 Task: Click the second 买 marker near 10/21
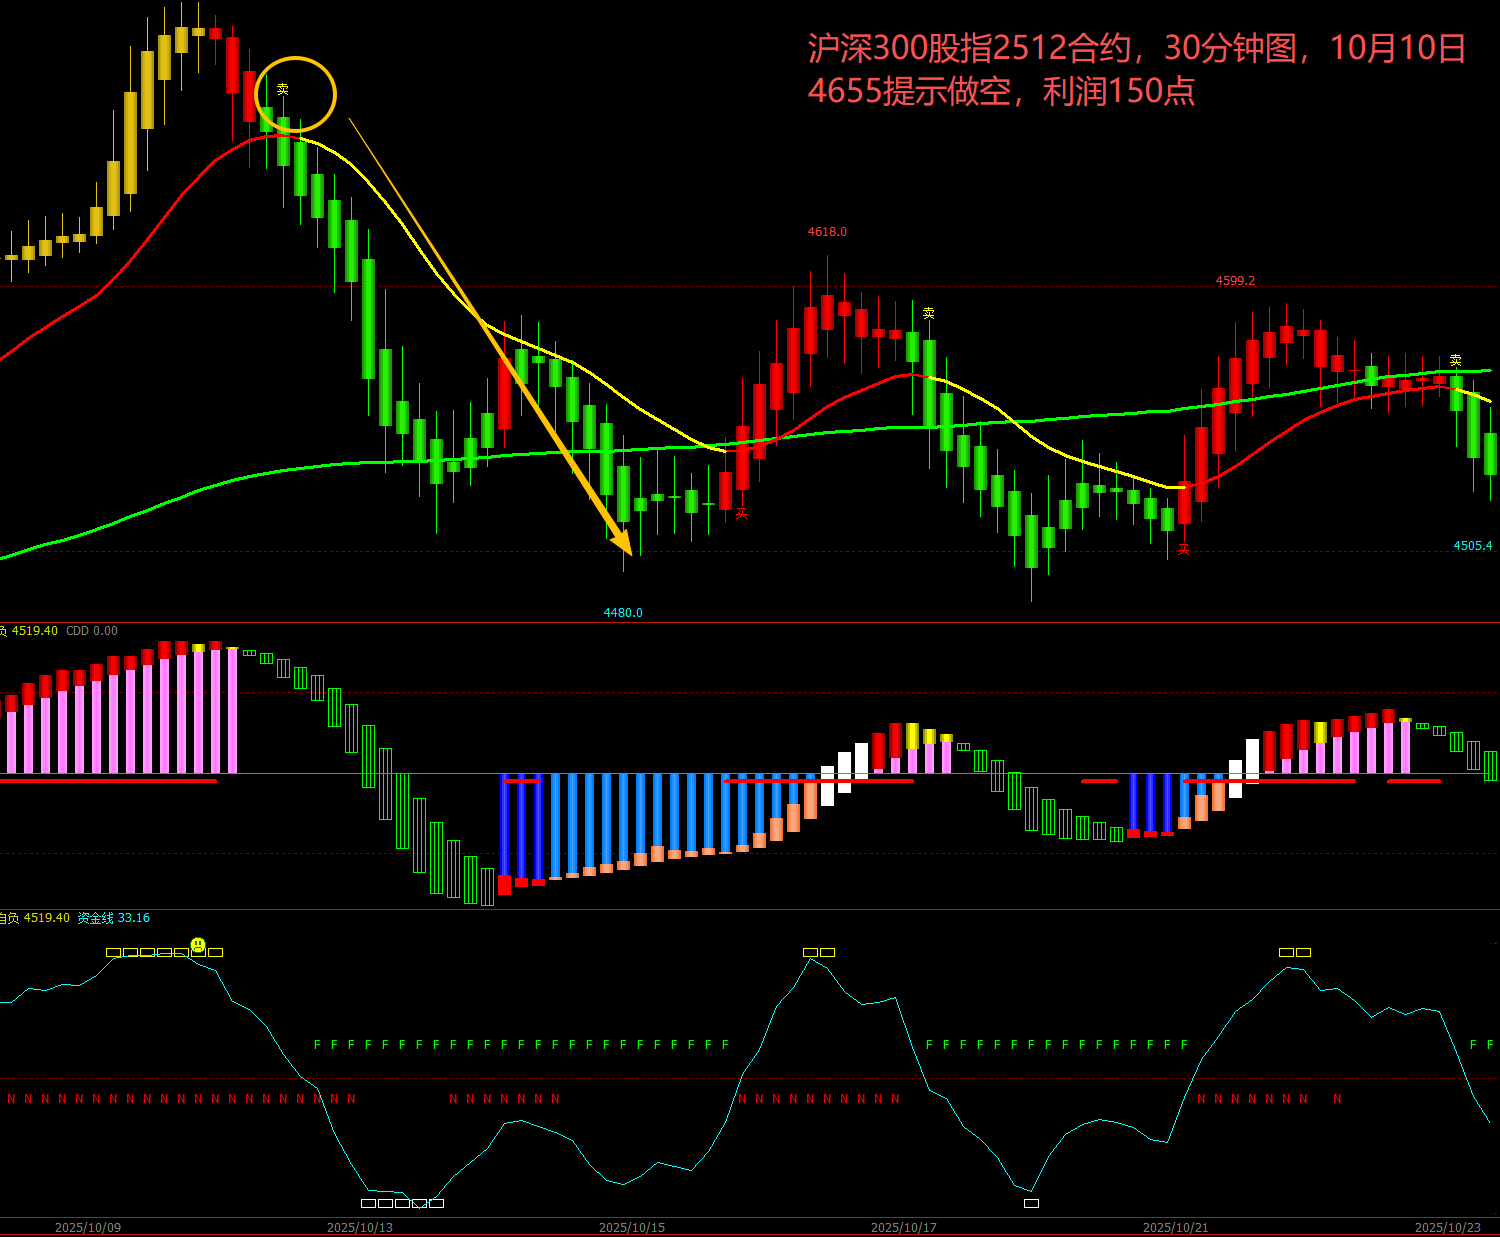pyautogui.click(x=1183, y=549)
